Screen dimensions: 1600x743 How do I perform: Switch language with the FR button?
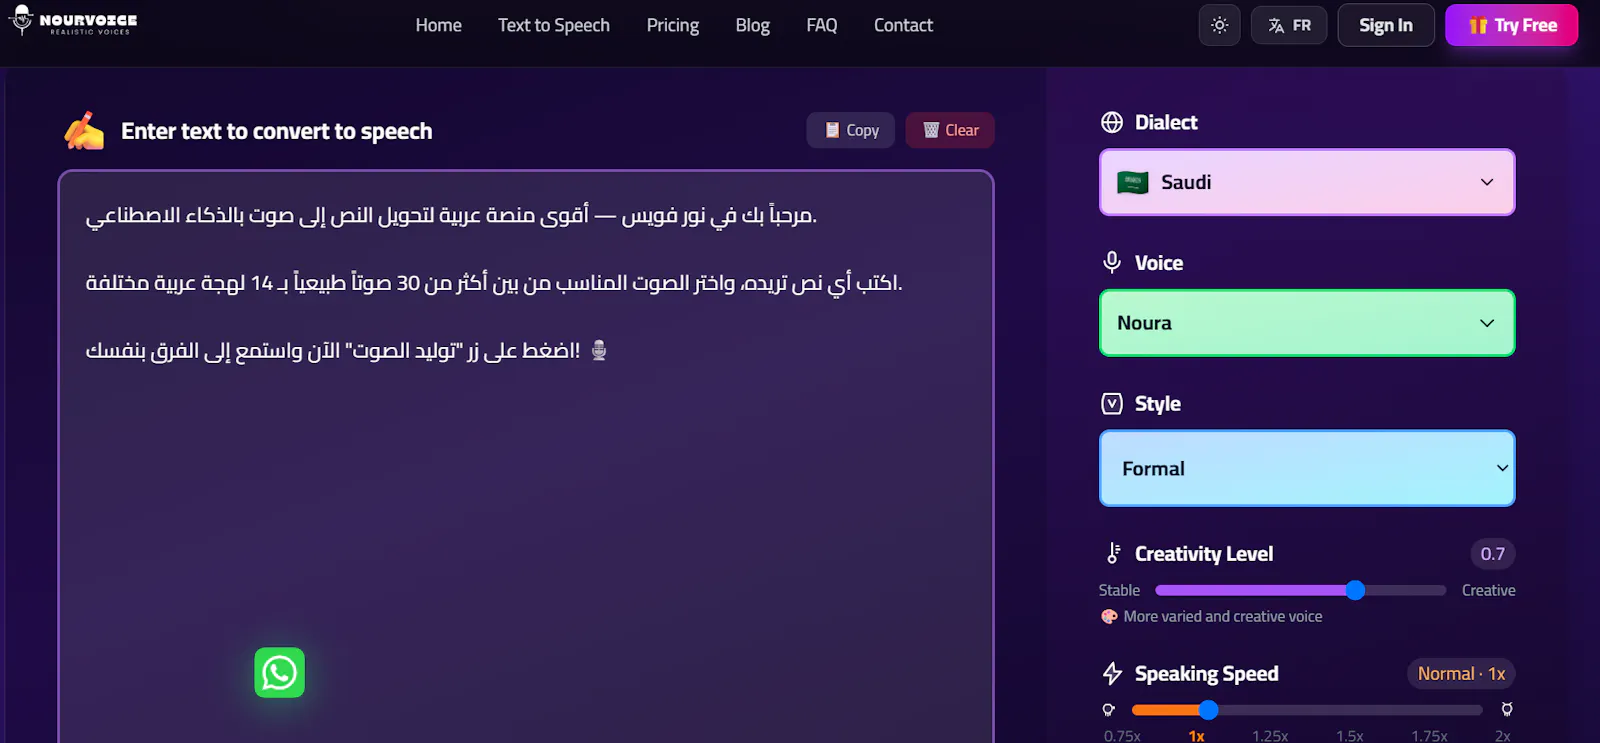(1289, 25)
